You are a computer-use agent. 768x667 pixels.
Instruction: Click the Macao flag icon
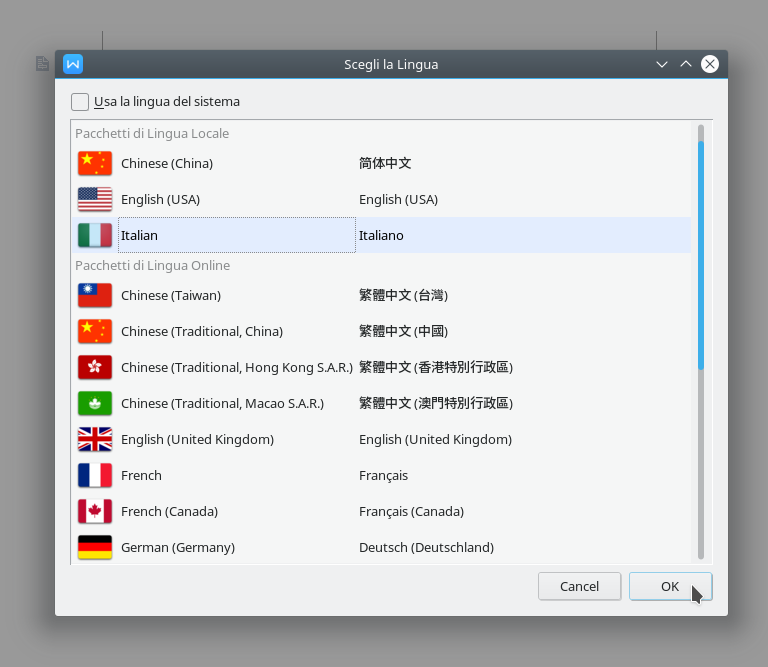95,404
